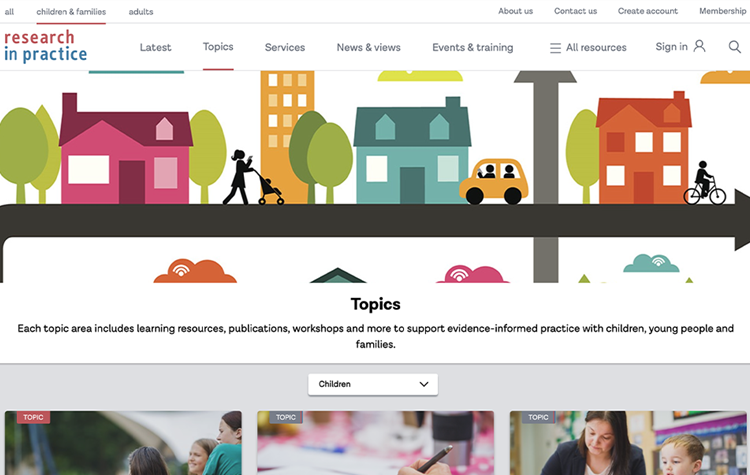Expand the Children dropdown chevron

click(424, 384)
